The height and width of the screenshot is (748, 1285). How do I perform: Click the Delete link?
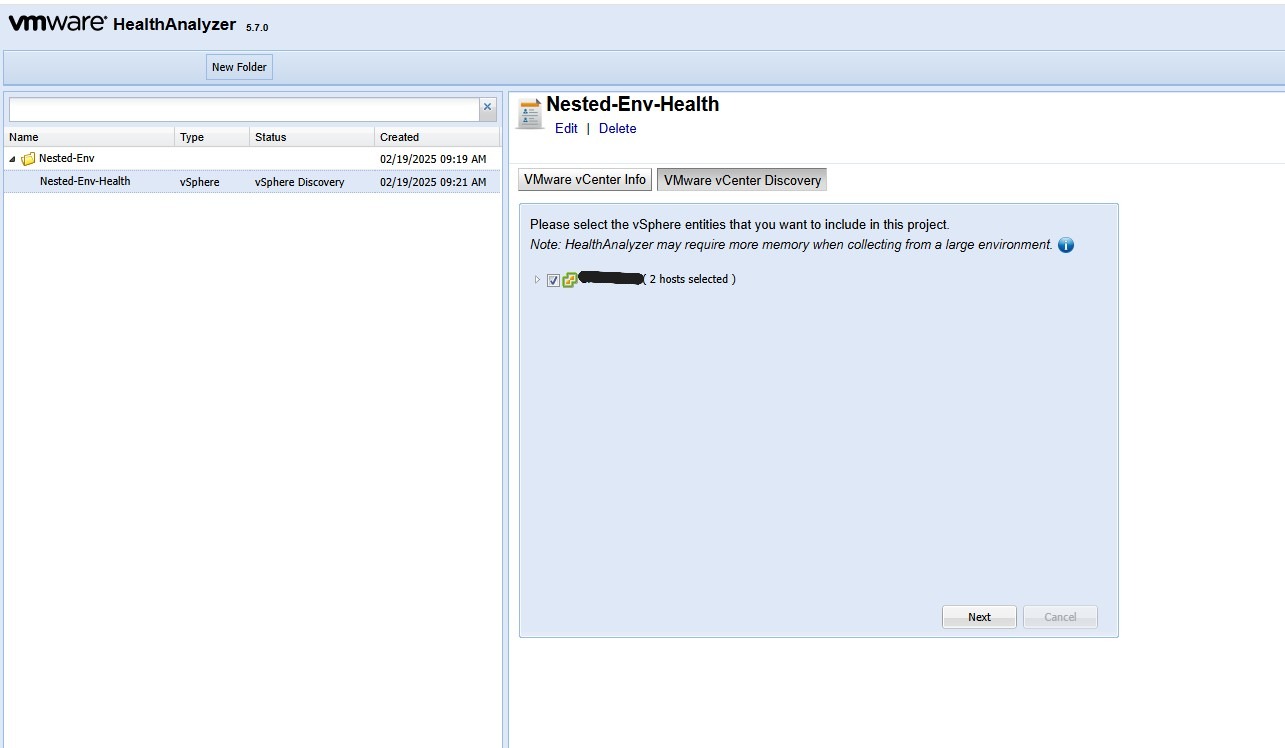click(617, 128)
